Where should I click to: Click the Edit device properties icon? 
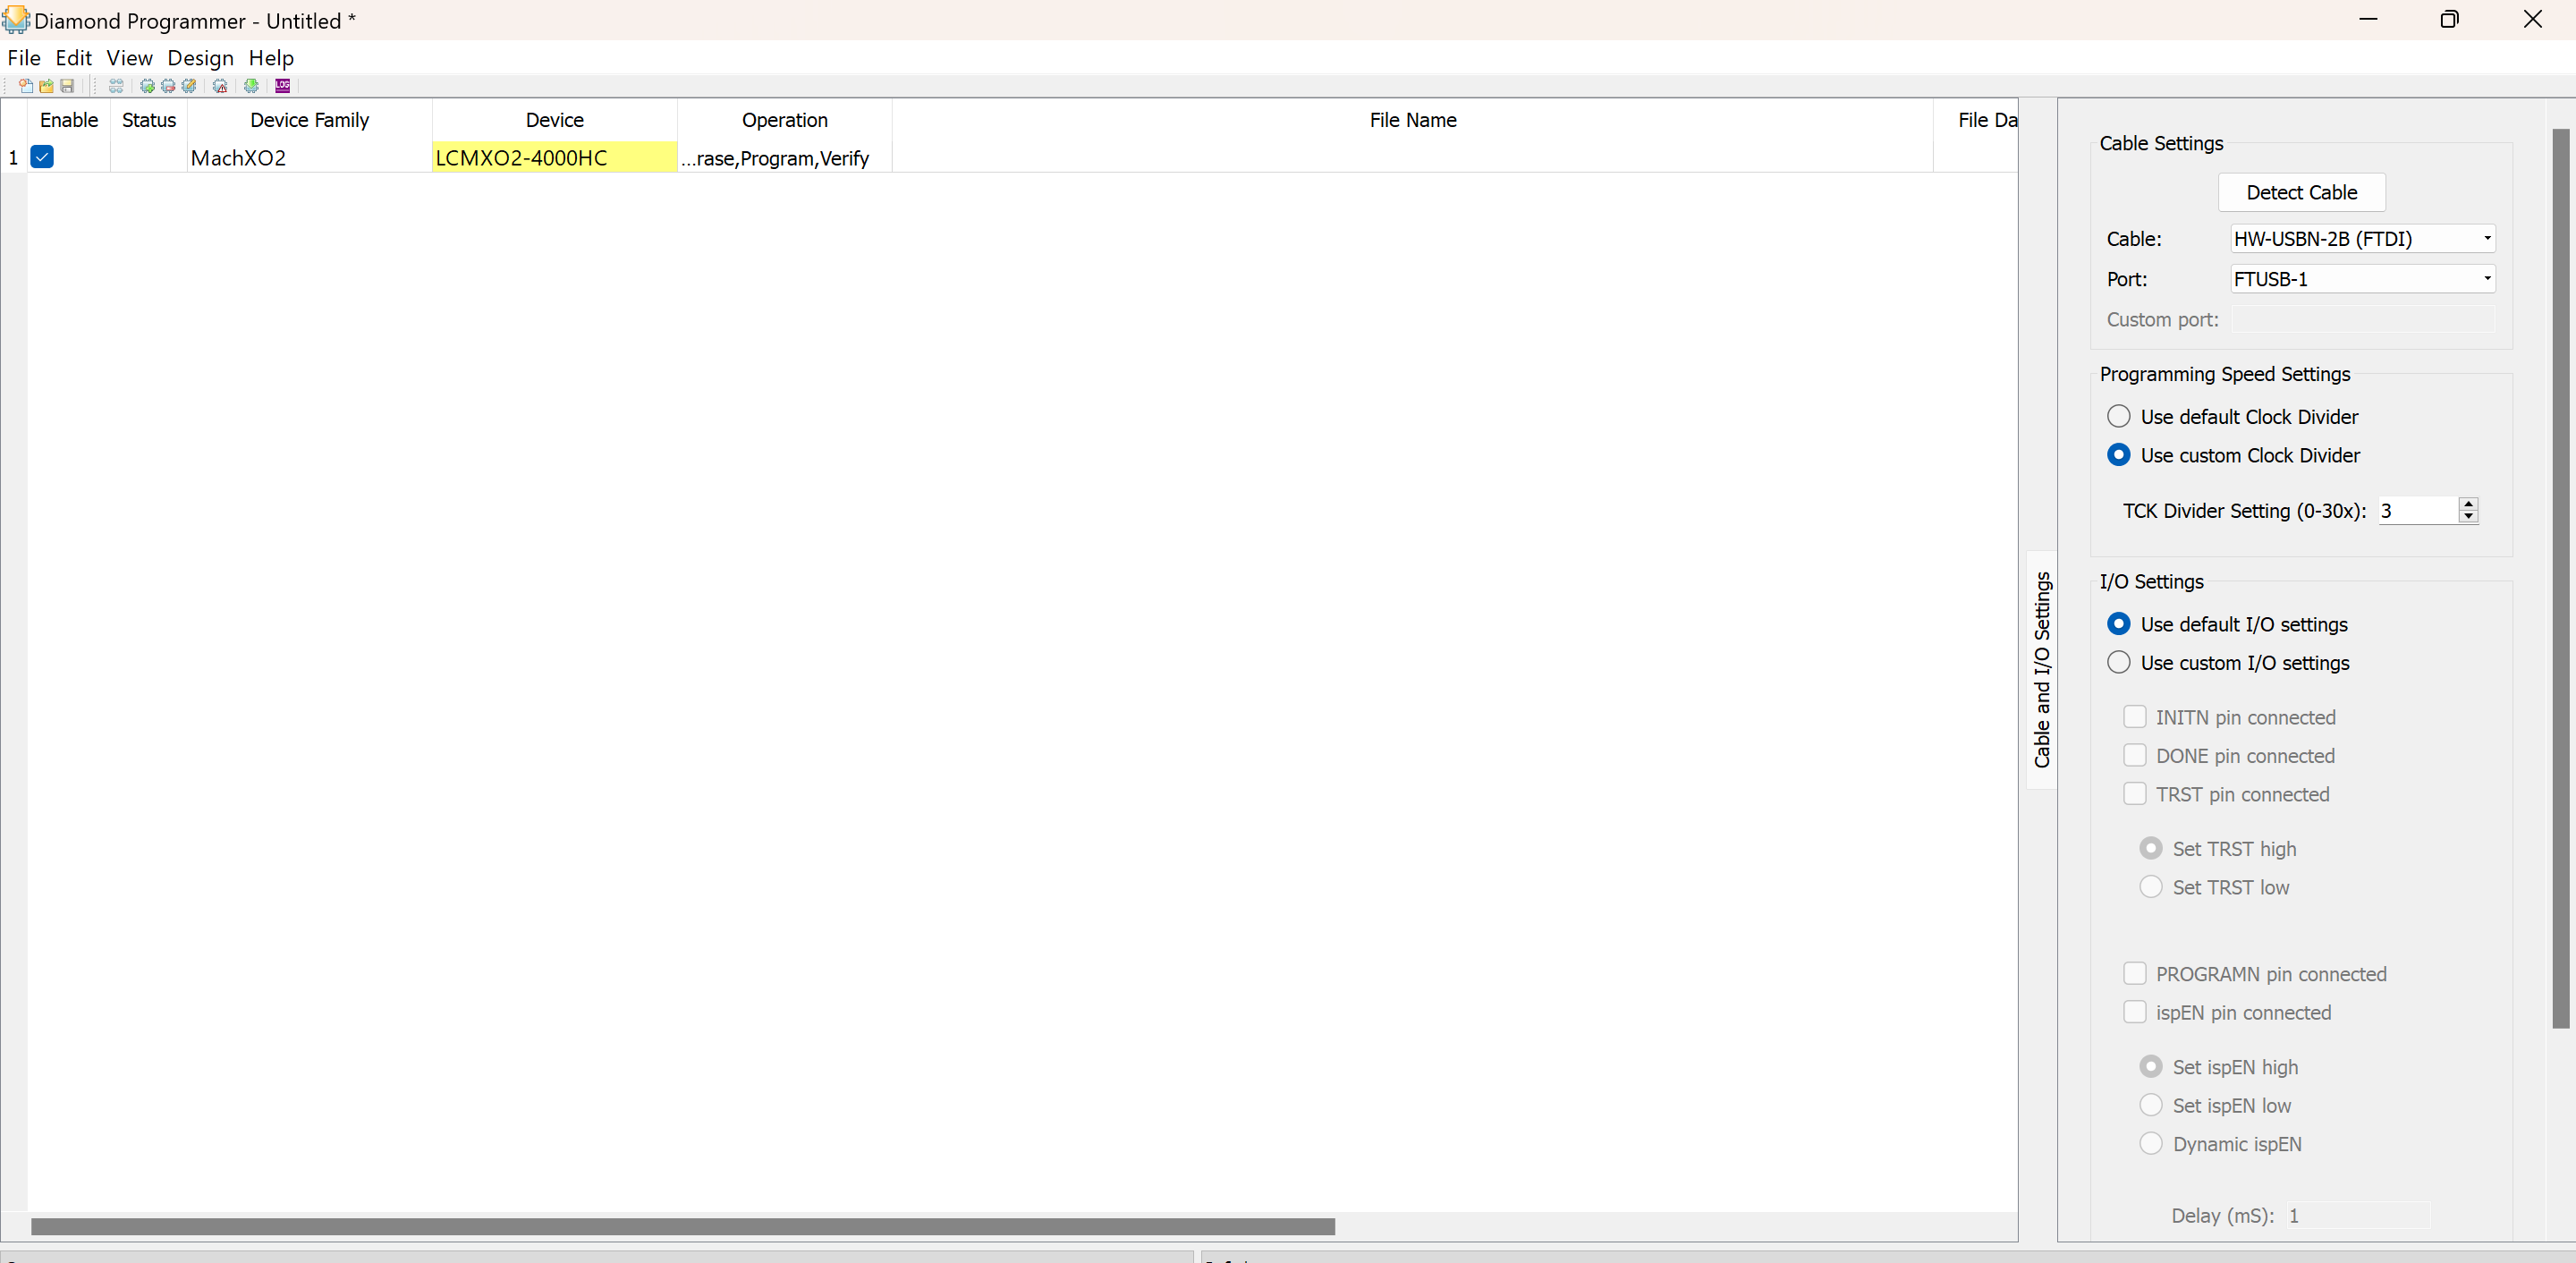pos(189,86)
